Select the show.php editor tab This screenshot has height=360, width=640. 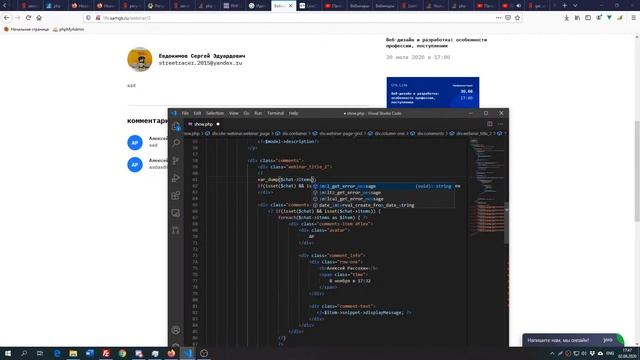click(203, 124)
